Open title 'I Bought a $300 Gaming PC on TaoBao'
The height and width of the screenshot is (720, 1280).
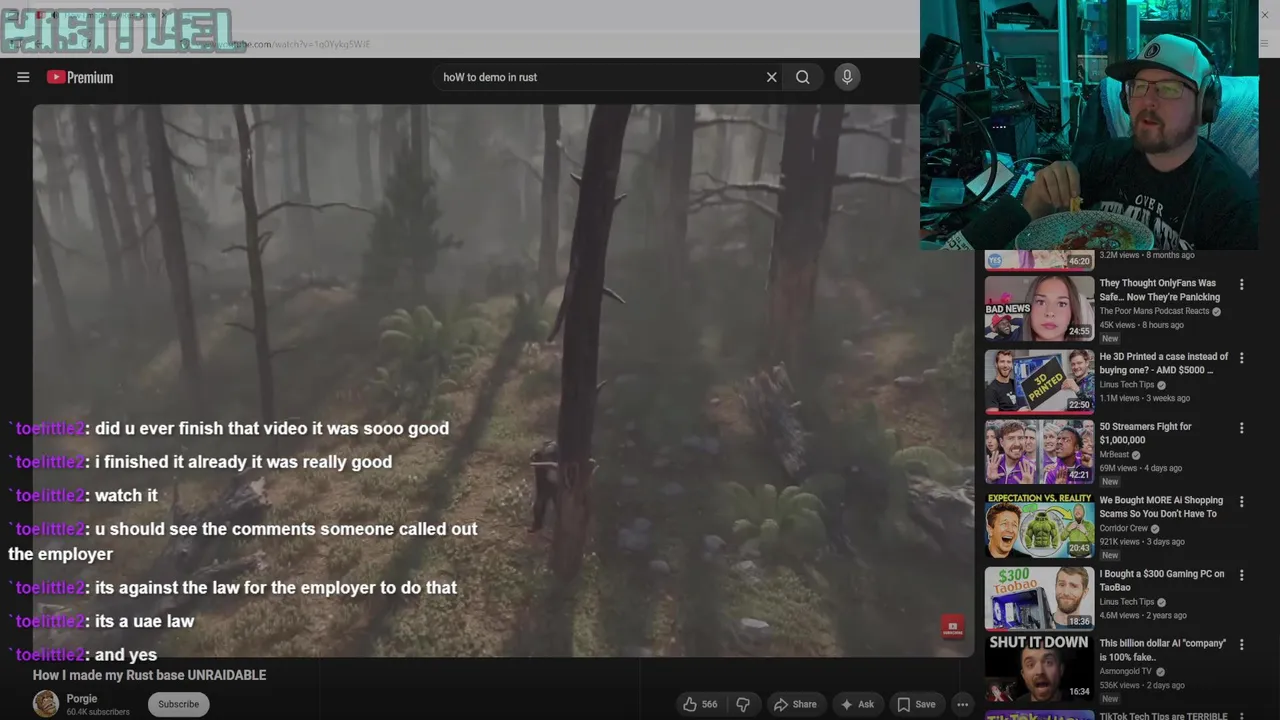1162,580
